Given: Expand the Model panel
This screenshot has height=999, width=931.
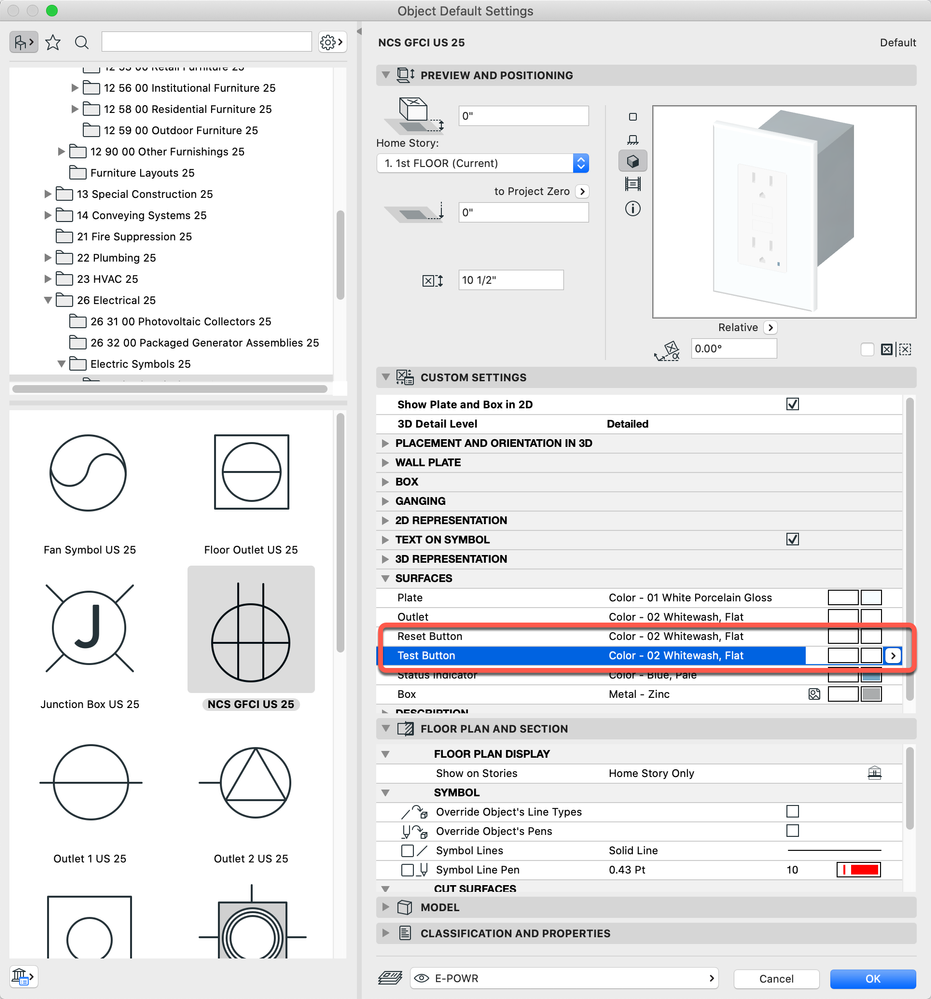Looking at the screenshot, I should (386, 907).
